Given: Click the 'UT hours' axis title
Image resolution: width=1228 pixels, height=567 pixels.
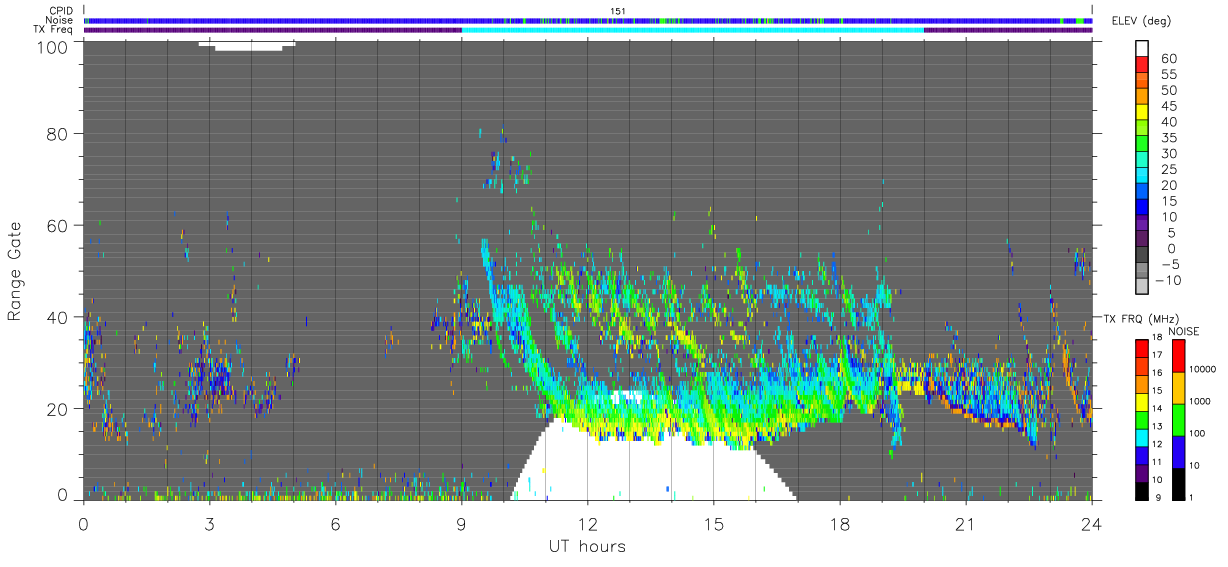Looking at the screenshot, I should pos(587,546).
